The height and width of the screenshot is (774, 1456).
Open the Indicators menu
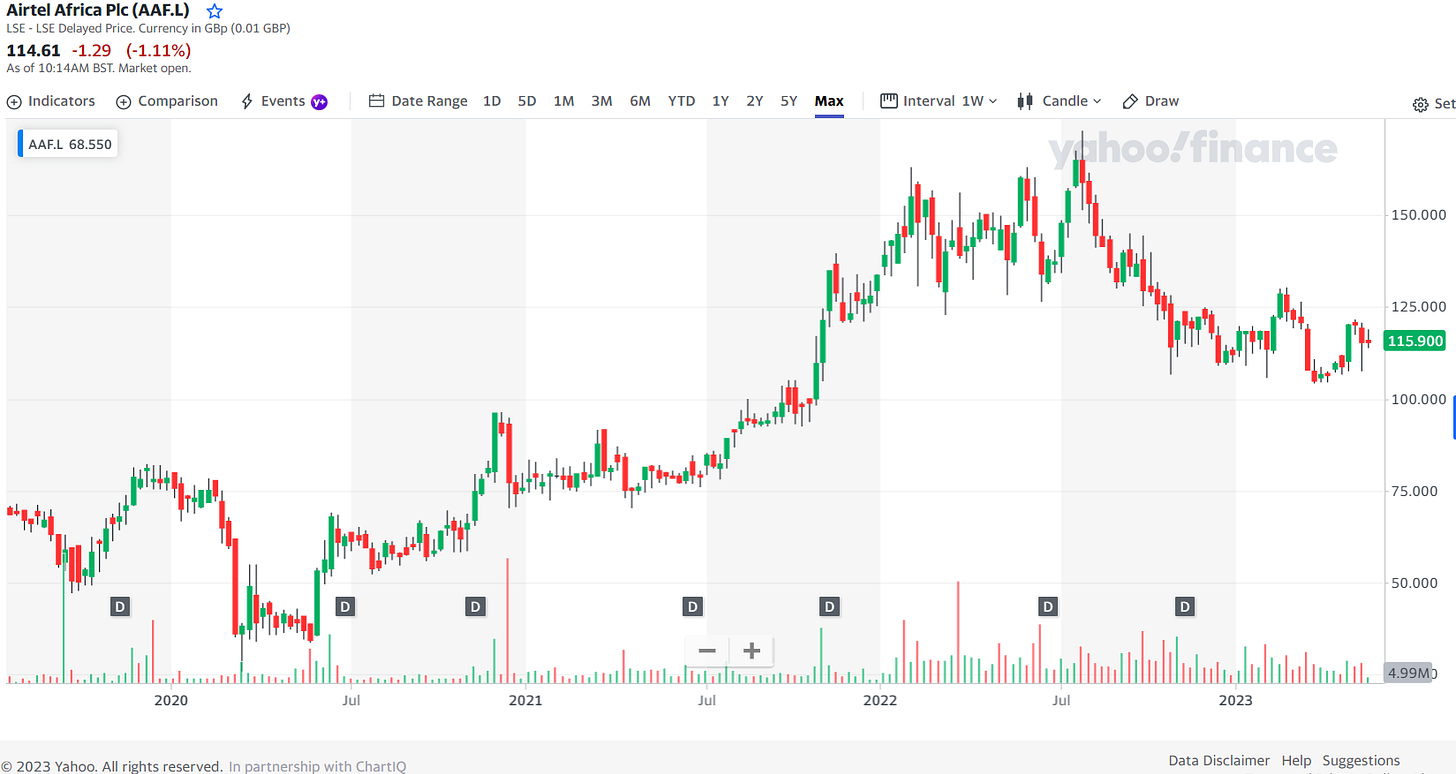tap(50, 101)
